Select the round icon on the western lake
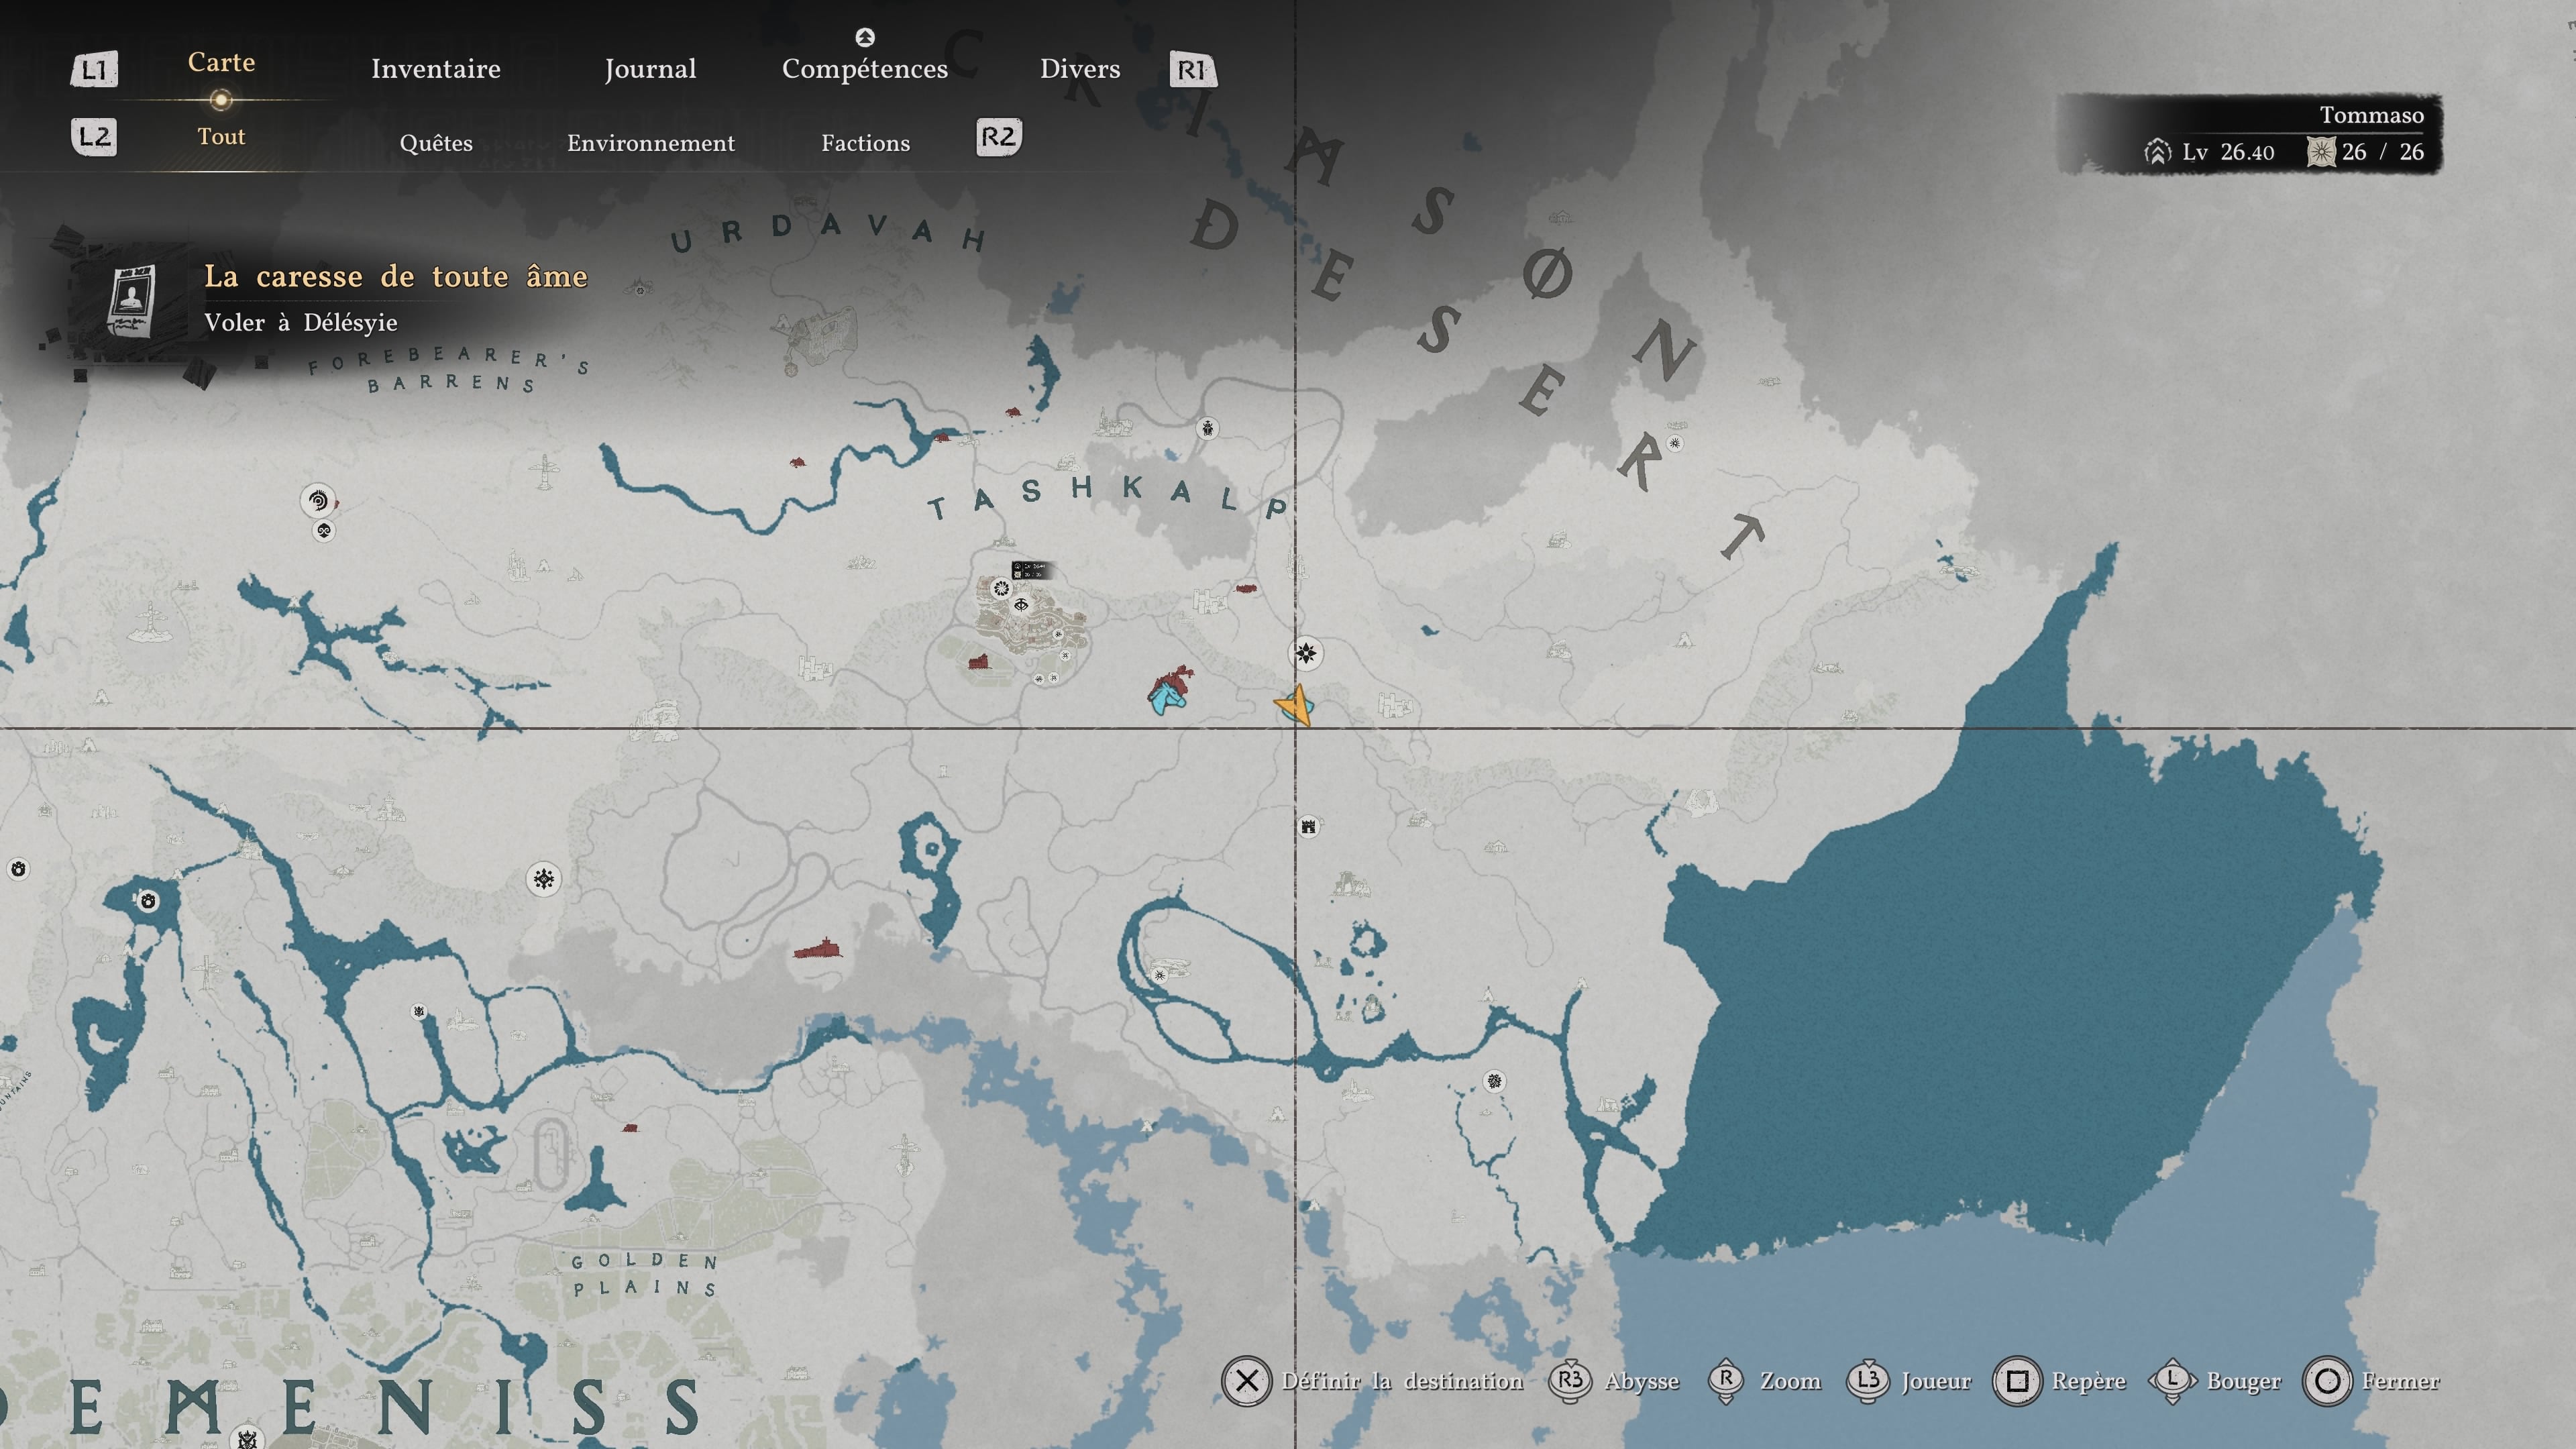The width and height of the screenshot is (2576, 1449). click(x=148, y=901)
